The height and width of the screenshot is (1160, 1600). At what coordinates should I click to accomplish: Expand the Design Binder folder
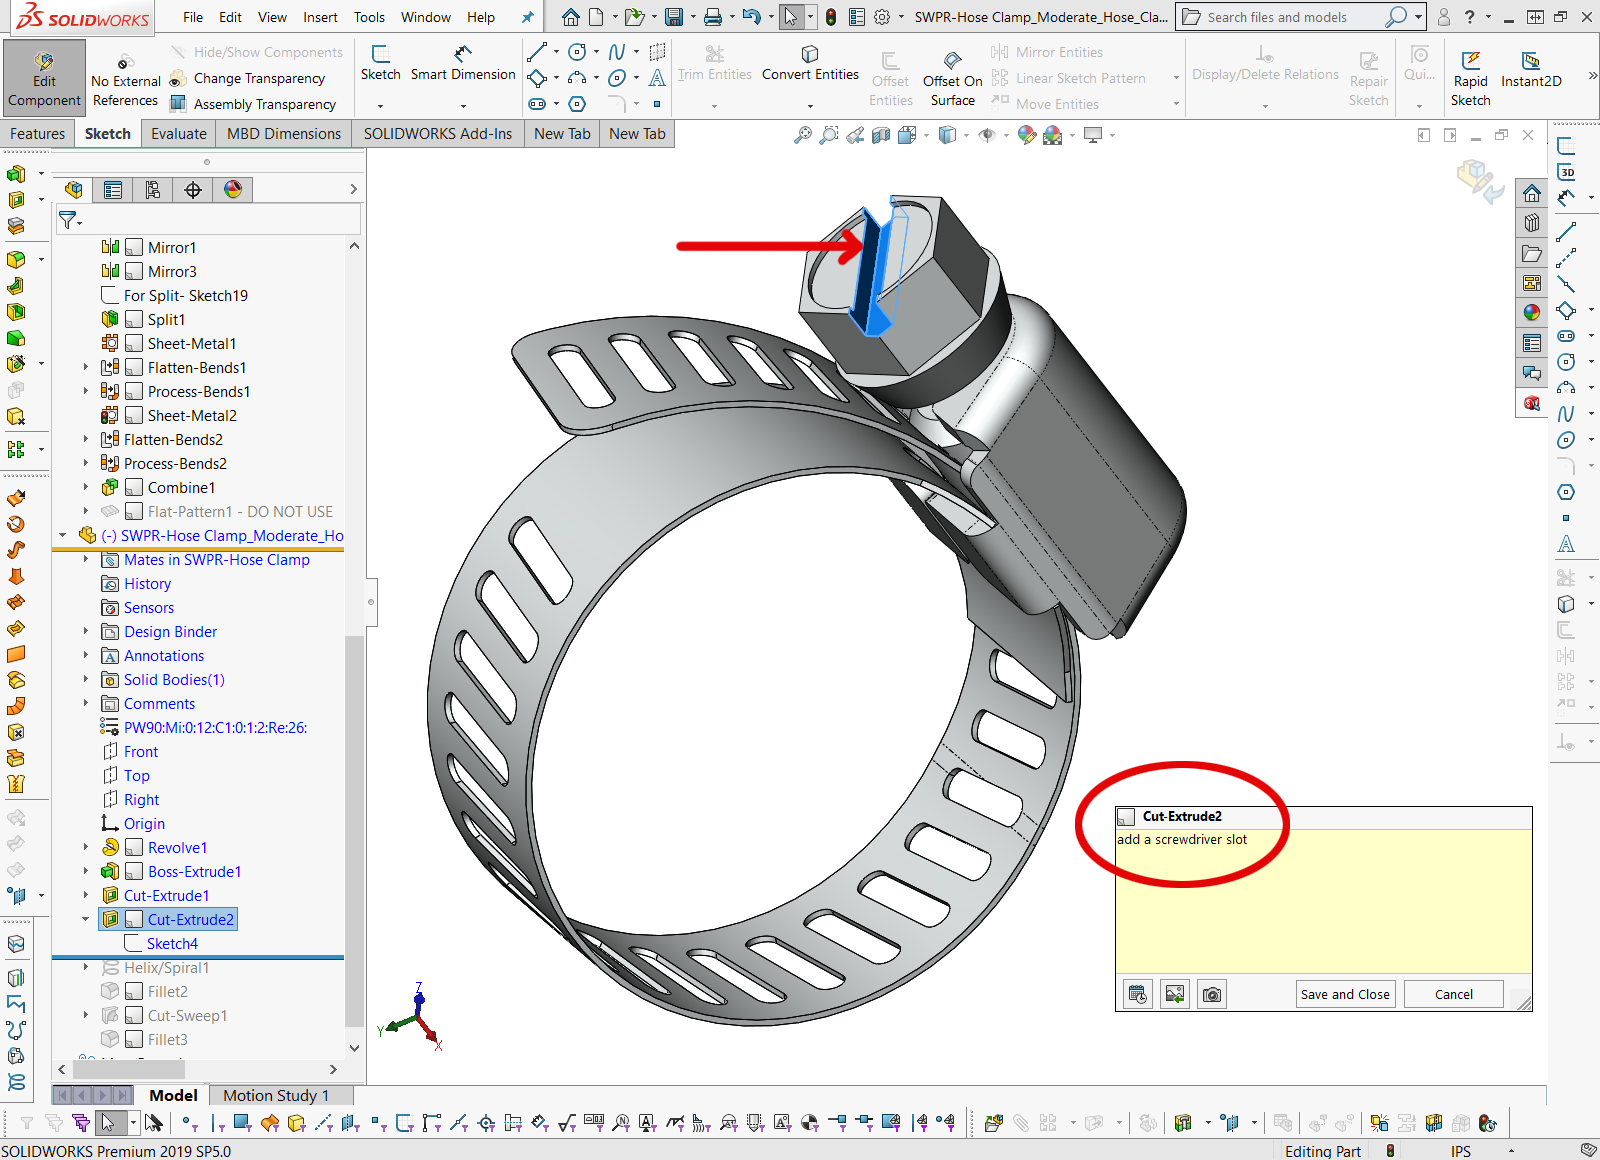(86, 631)
